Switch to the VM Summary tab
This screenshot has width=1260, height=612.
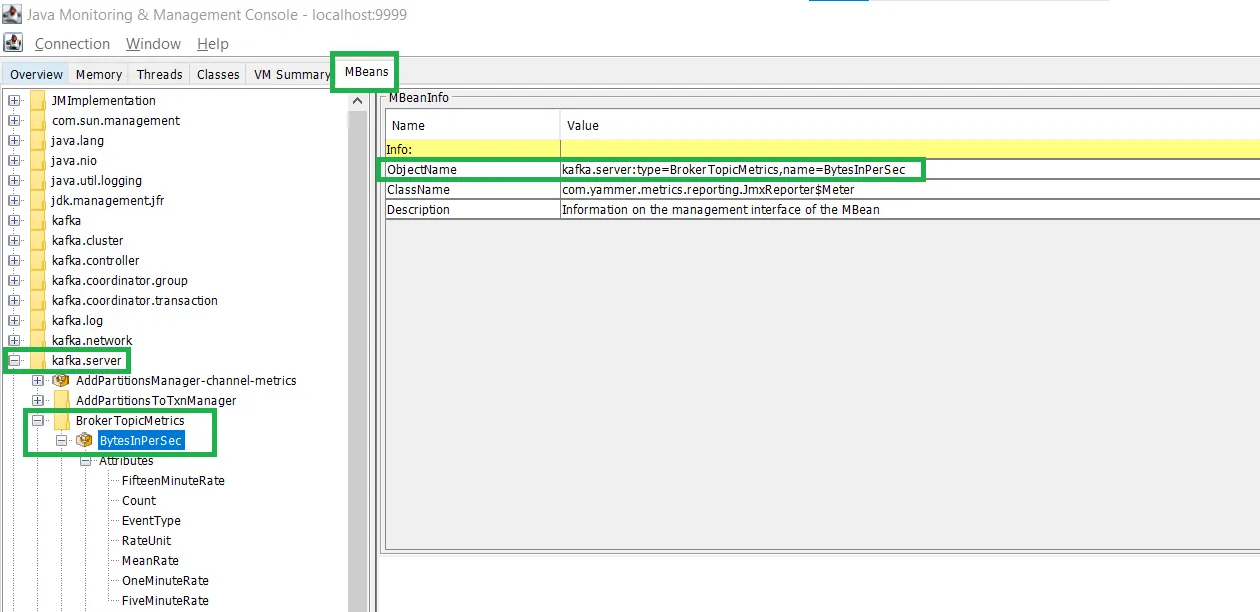pyautogui.click(x=290, y=75)
